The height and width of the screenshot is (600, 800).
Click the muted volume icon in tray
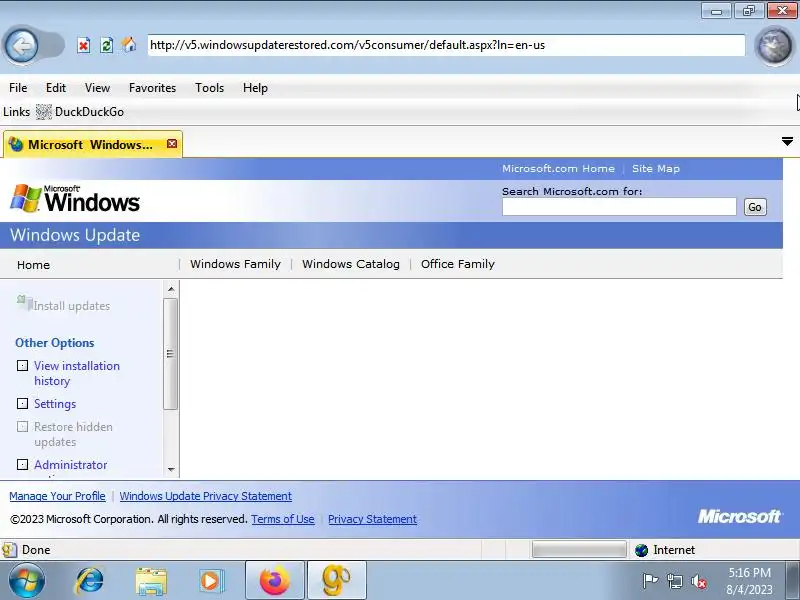(698, 581)
